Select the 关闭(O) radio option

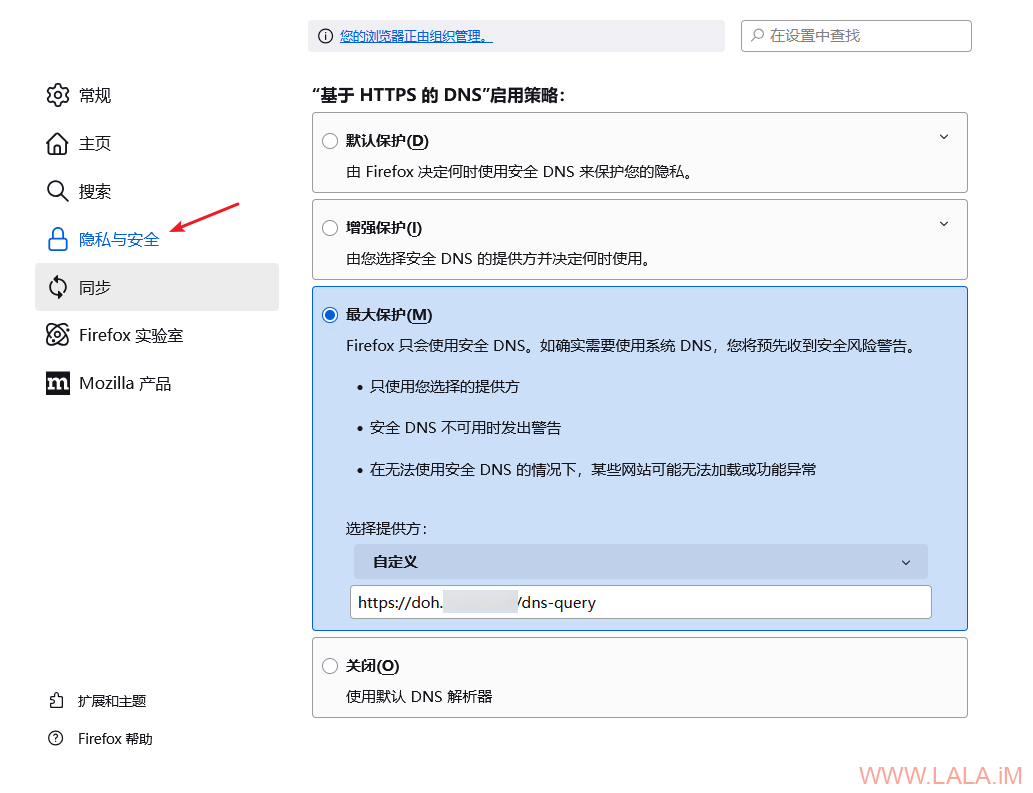point(330,666)
